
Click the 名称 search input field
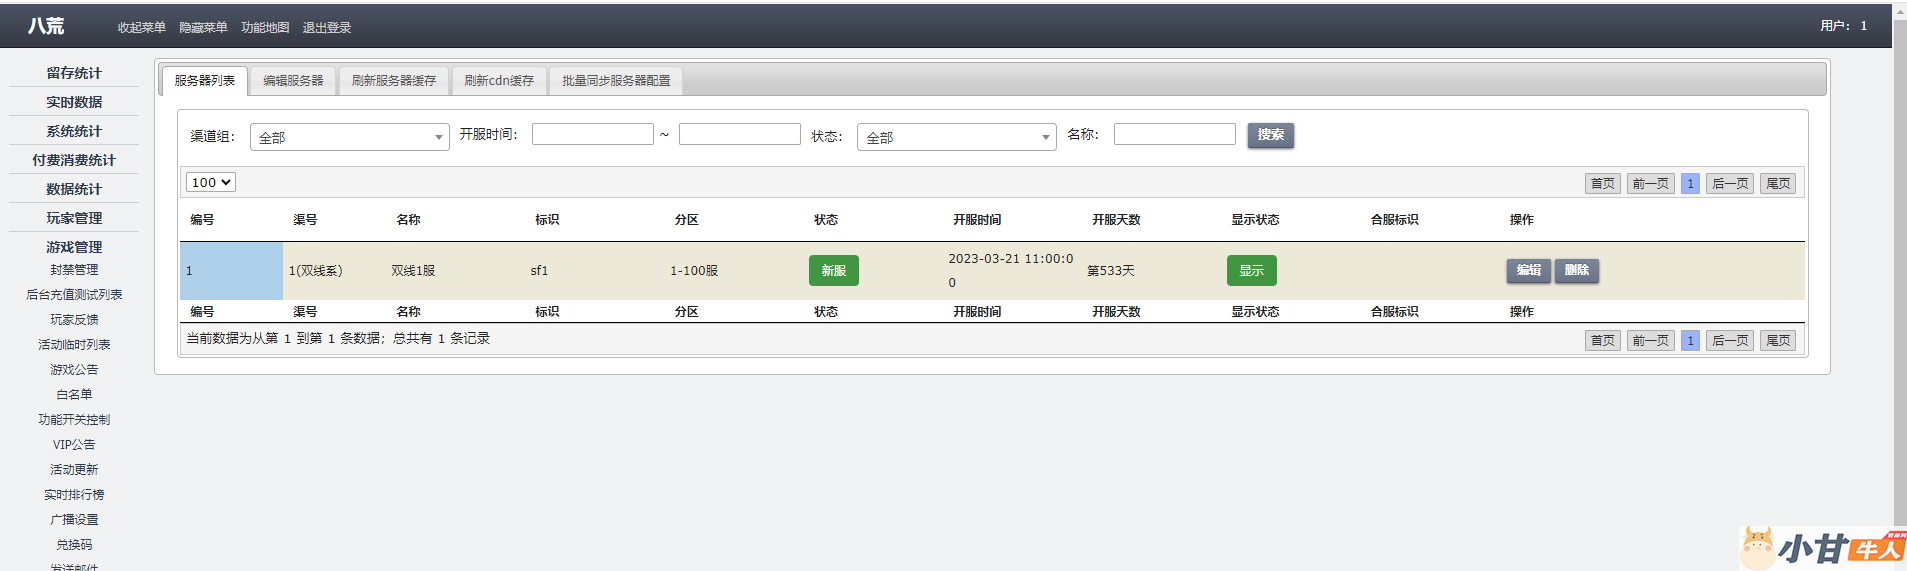tap(1174, 134)
